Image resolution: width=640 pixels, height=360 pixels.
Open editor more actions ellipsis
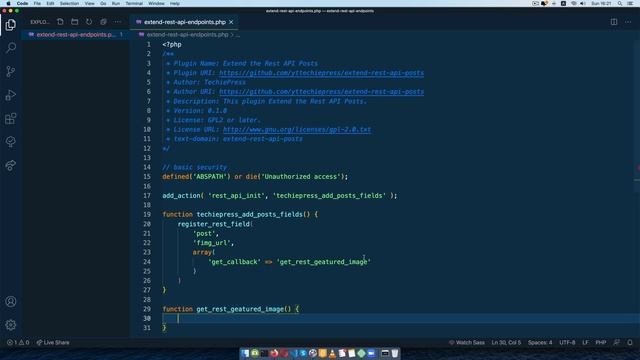click(x=628, y=22)
